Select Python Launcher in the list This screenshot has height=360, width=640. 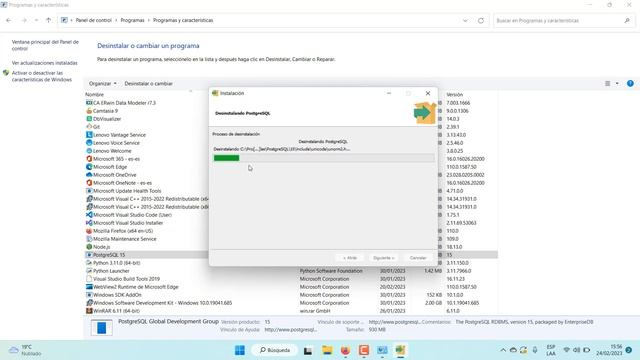tap(111, 271)
